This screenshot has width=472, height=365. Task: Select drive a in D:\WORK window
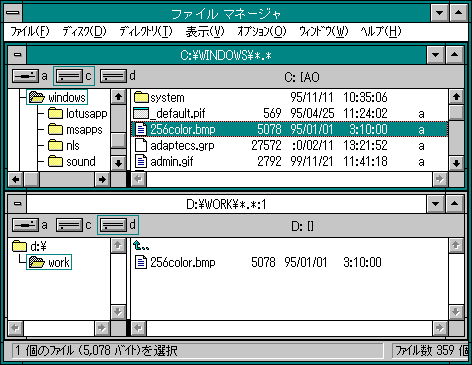tap(30, 225)
